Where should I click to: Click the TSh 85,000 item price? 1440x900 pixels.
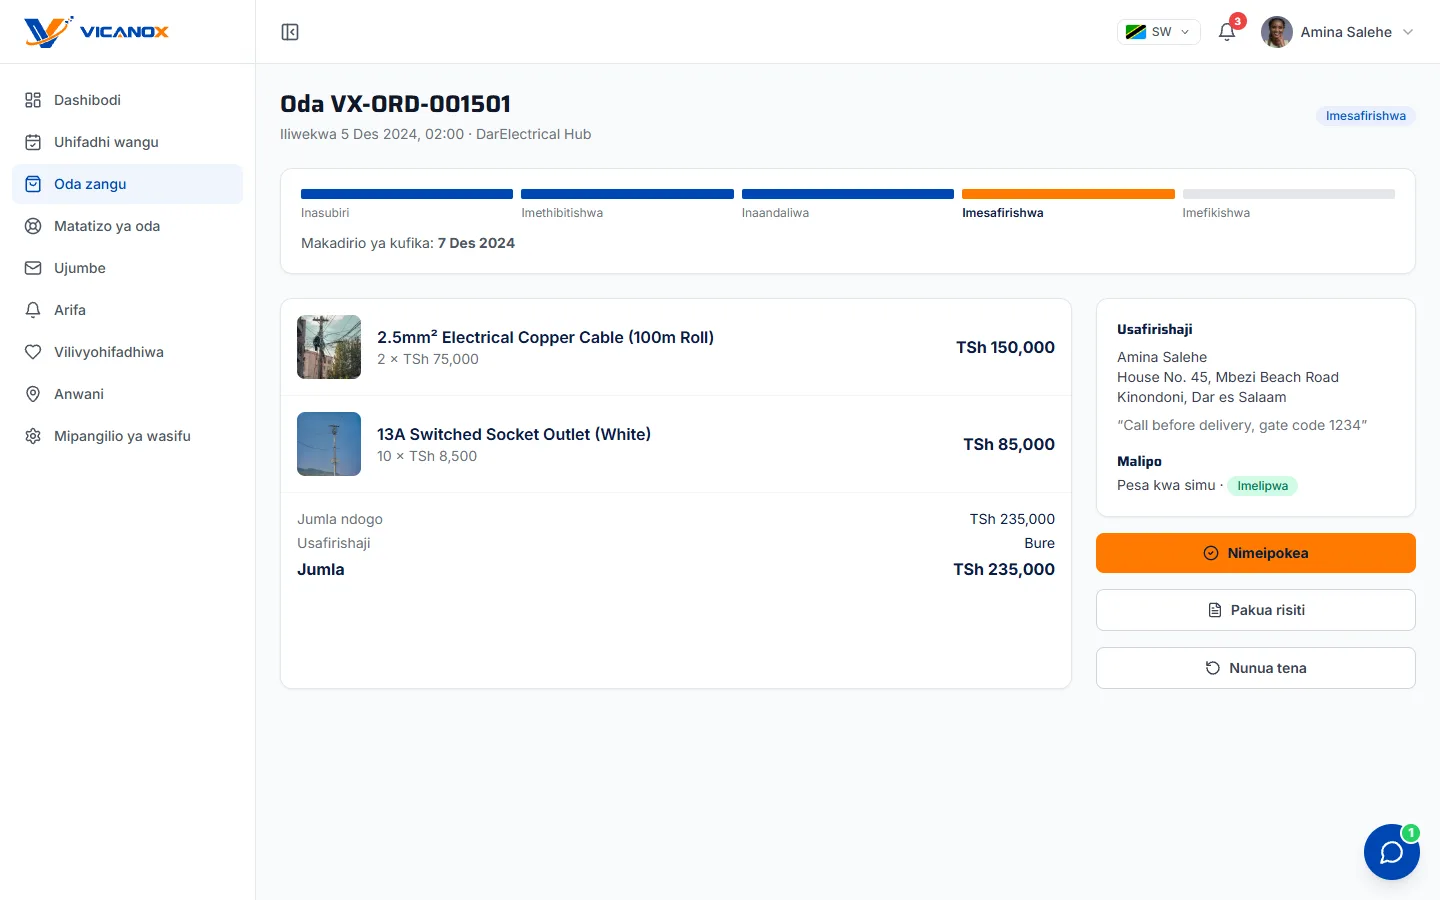click(1009, 444)
